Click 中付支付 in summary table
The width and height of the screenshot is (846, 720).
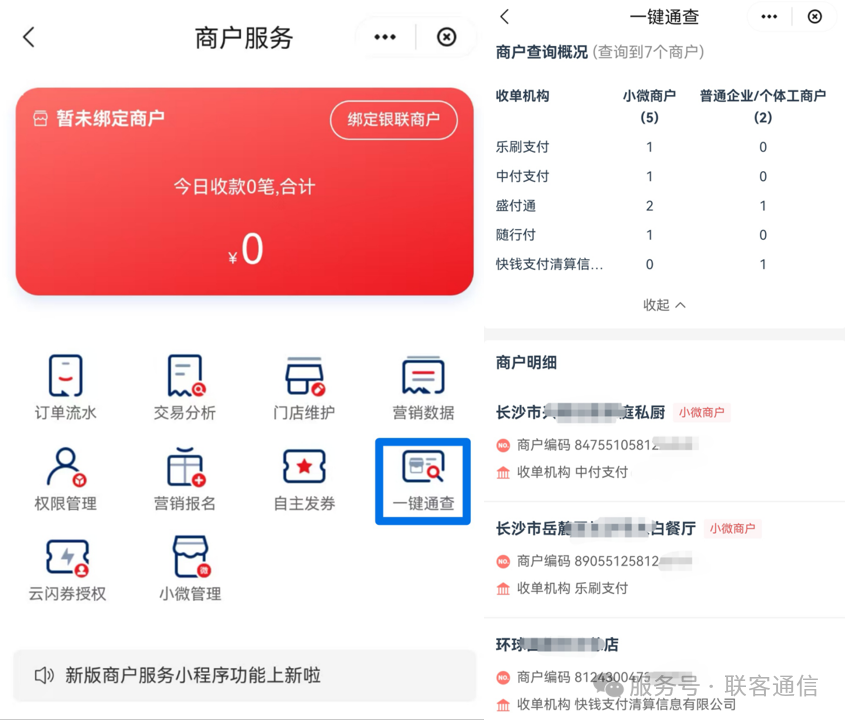pos(522,176)
